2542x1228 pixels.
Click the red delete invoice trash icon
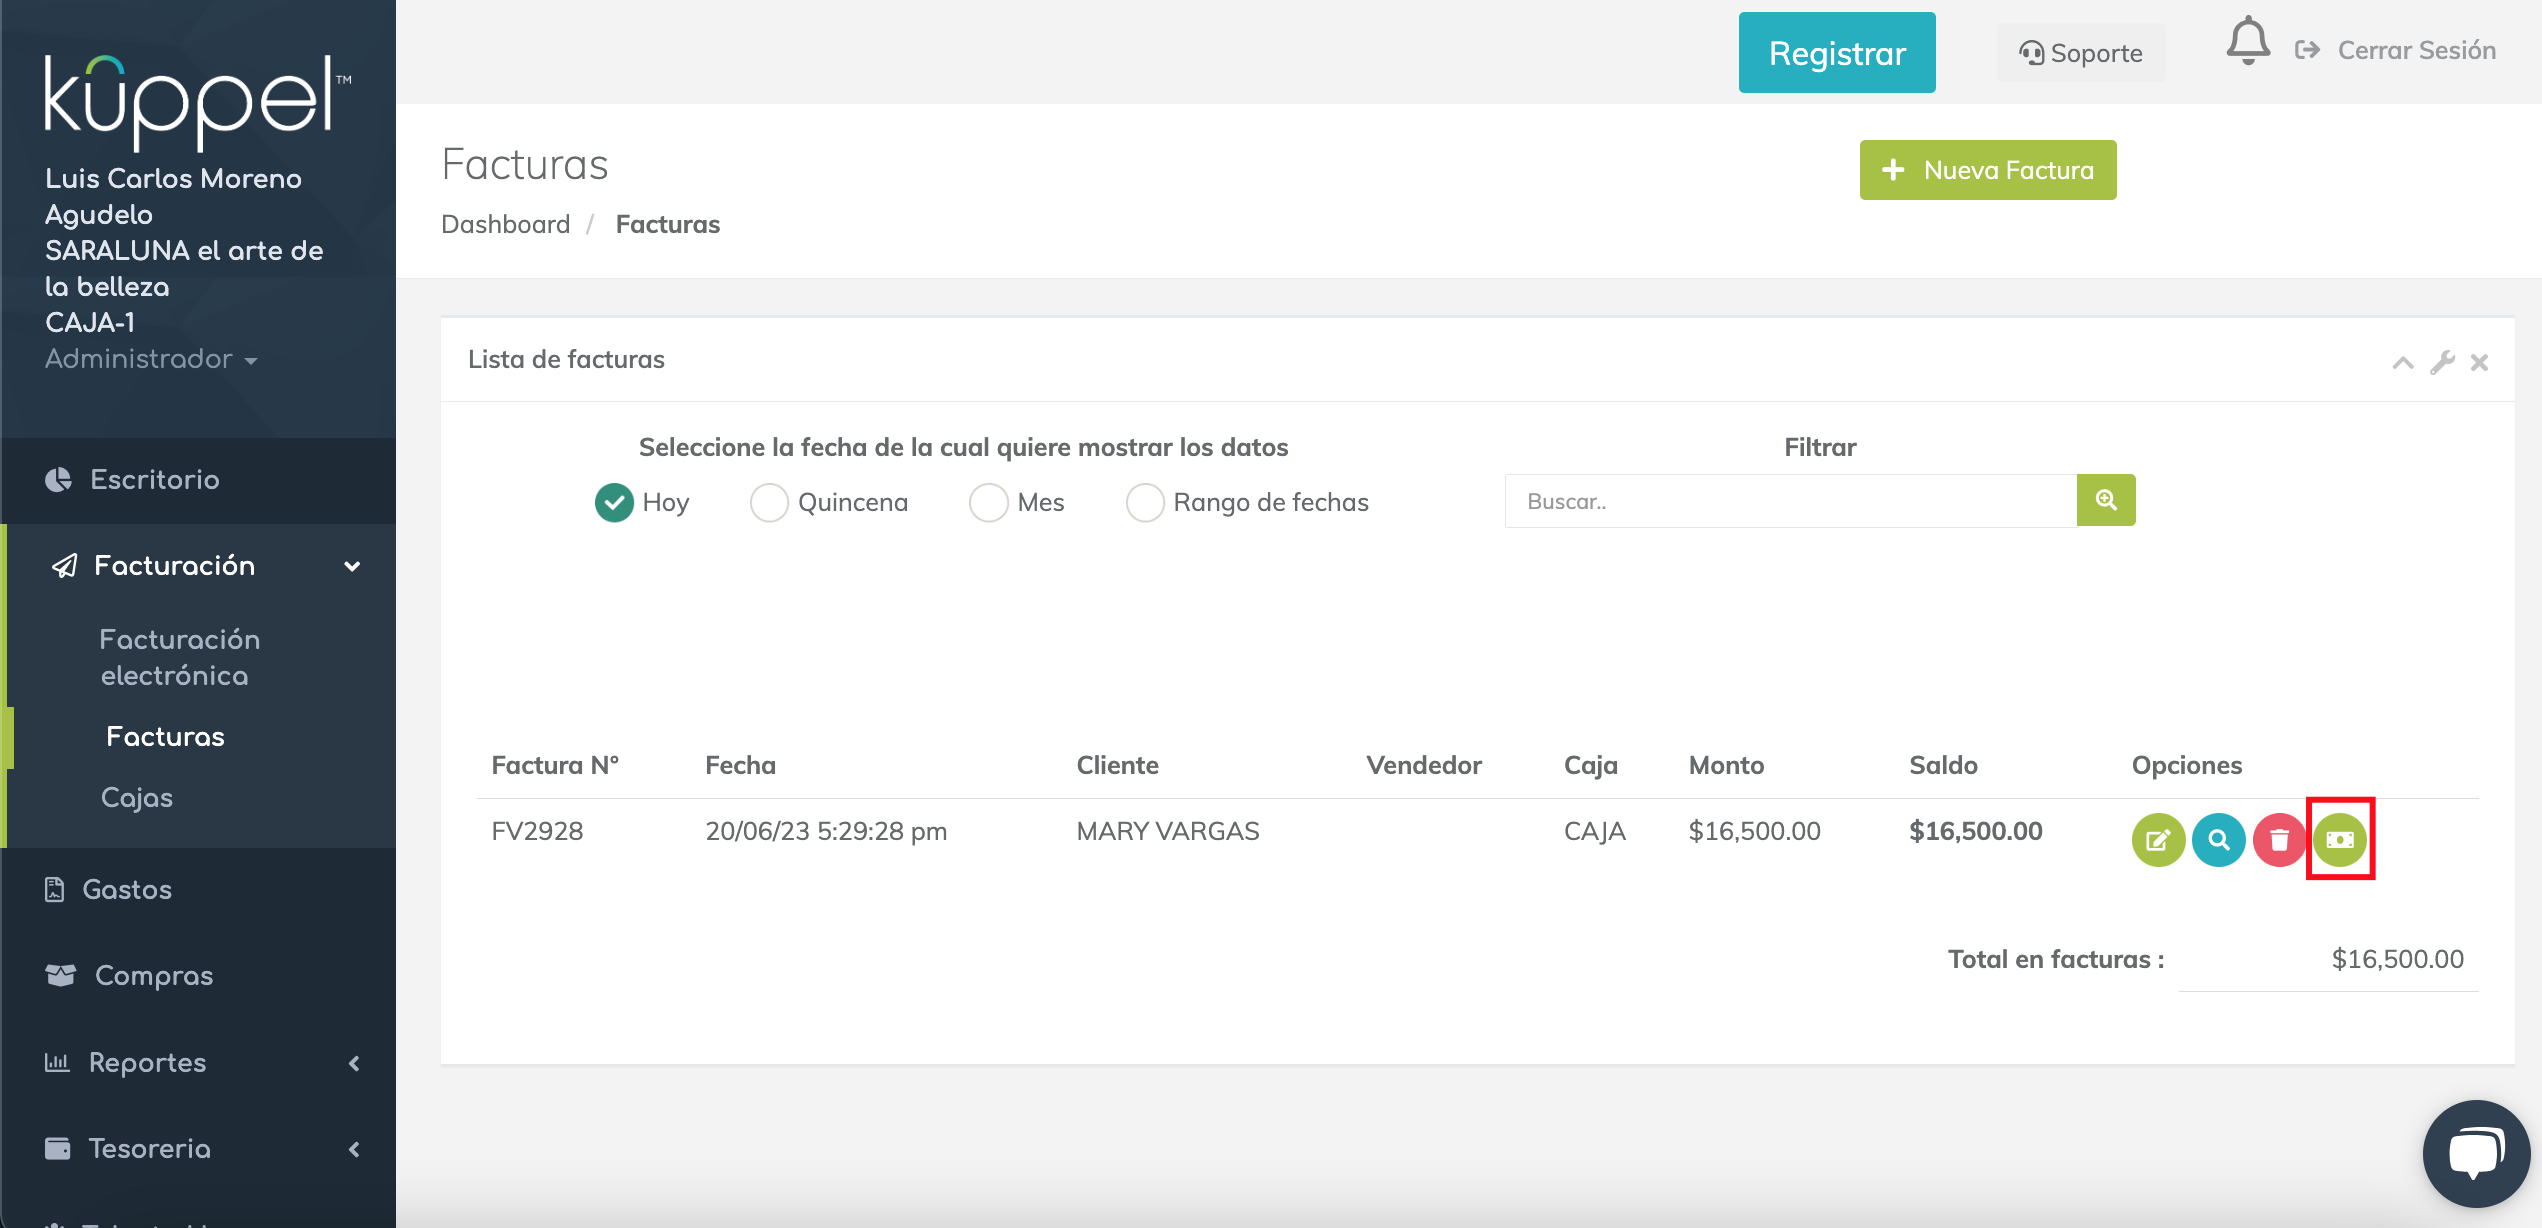pyautogui.click(x=2279, y=839)
